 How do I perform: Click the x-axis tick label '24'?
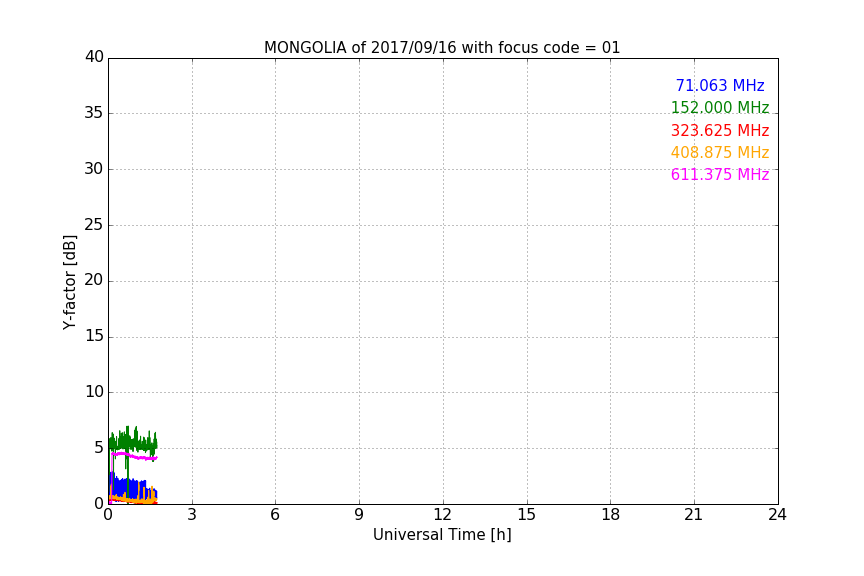(777, 515)
